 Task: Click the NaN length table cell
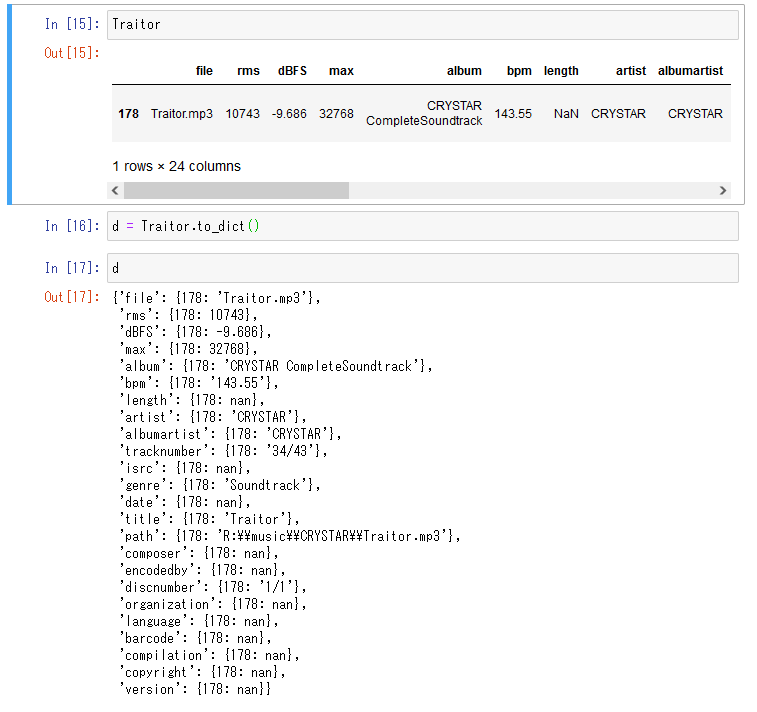point(566,114)
